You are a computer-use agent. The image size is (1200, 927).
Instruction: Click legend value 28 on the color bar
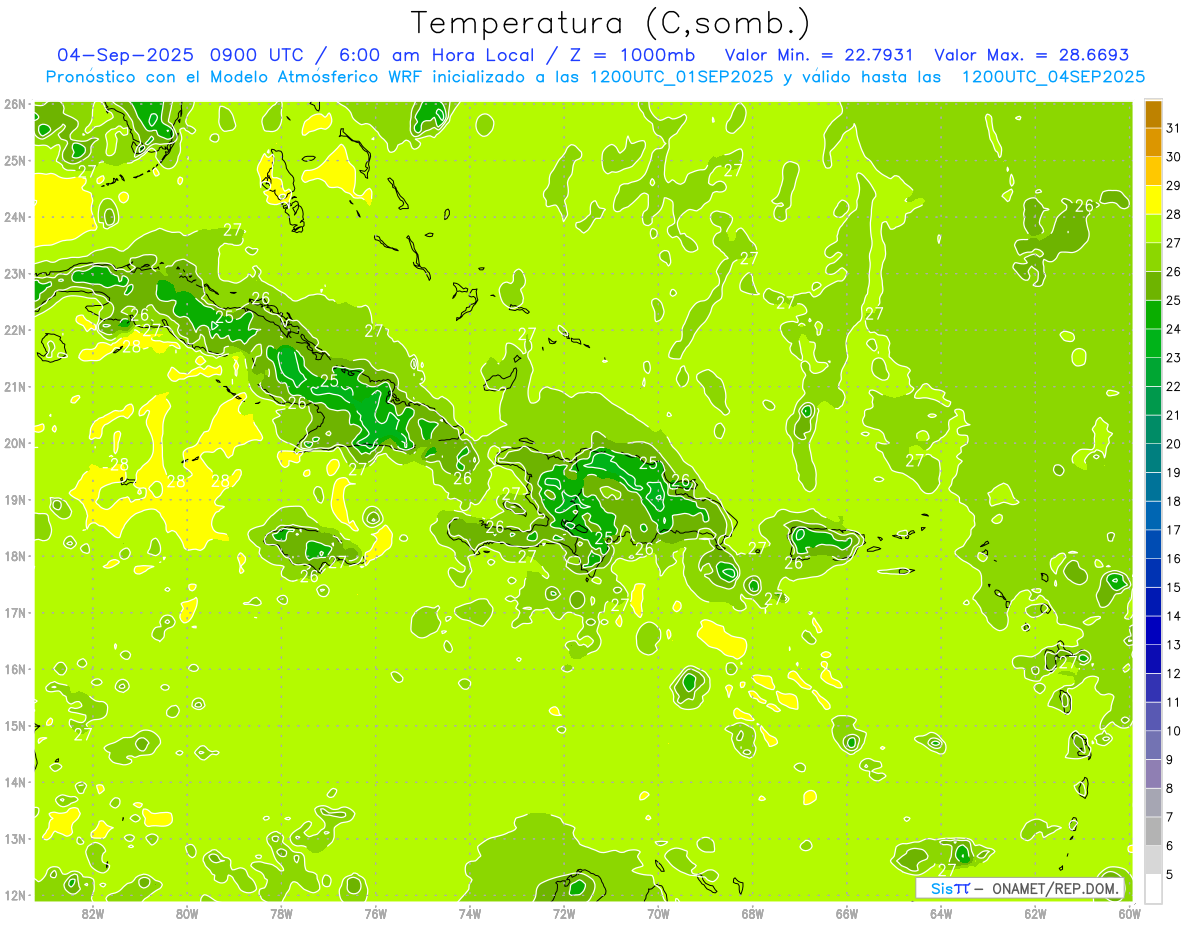(x=1173, y=214)
